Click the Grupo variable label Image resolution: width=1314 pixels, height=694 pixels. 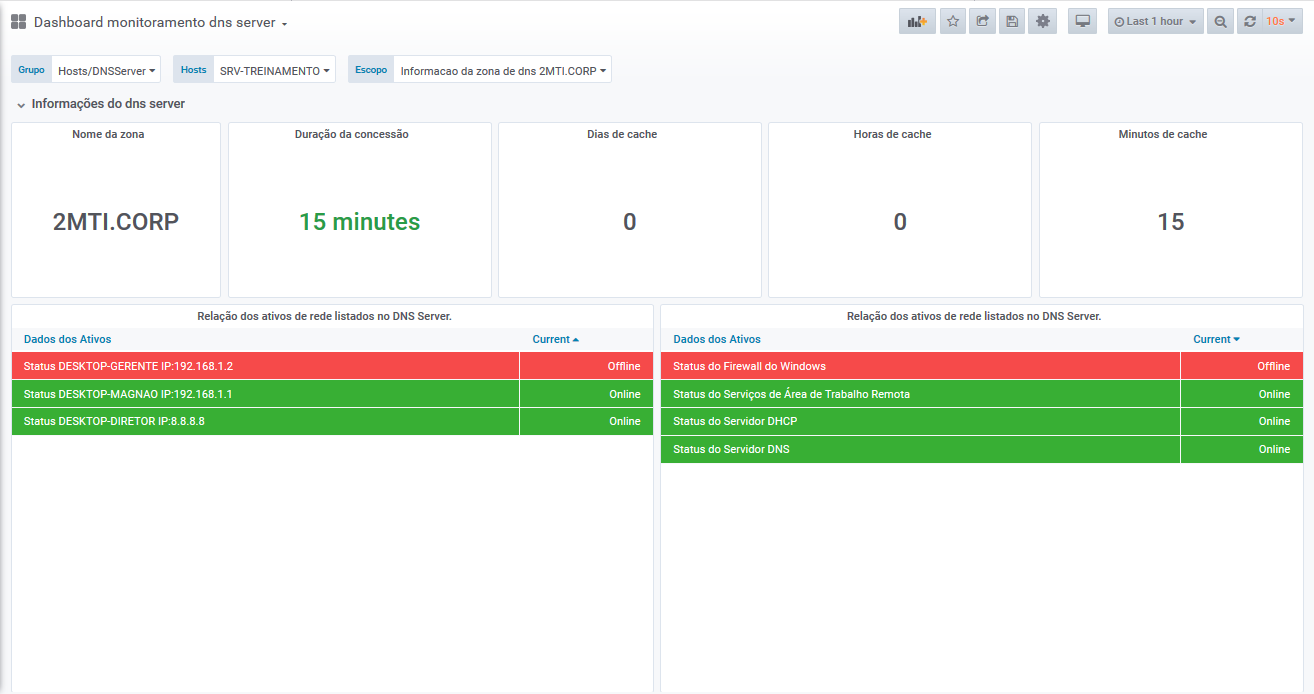coord(31,70)
